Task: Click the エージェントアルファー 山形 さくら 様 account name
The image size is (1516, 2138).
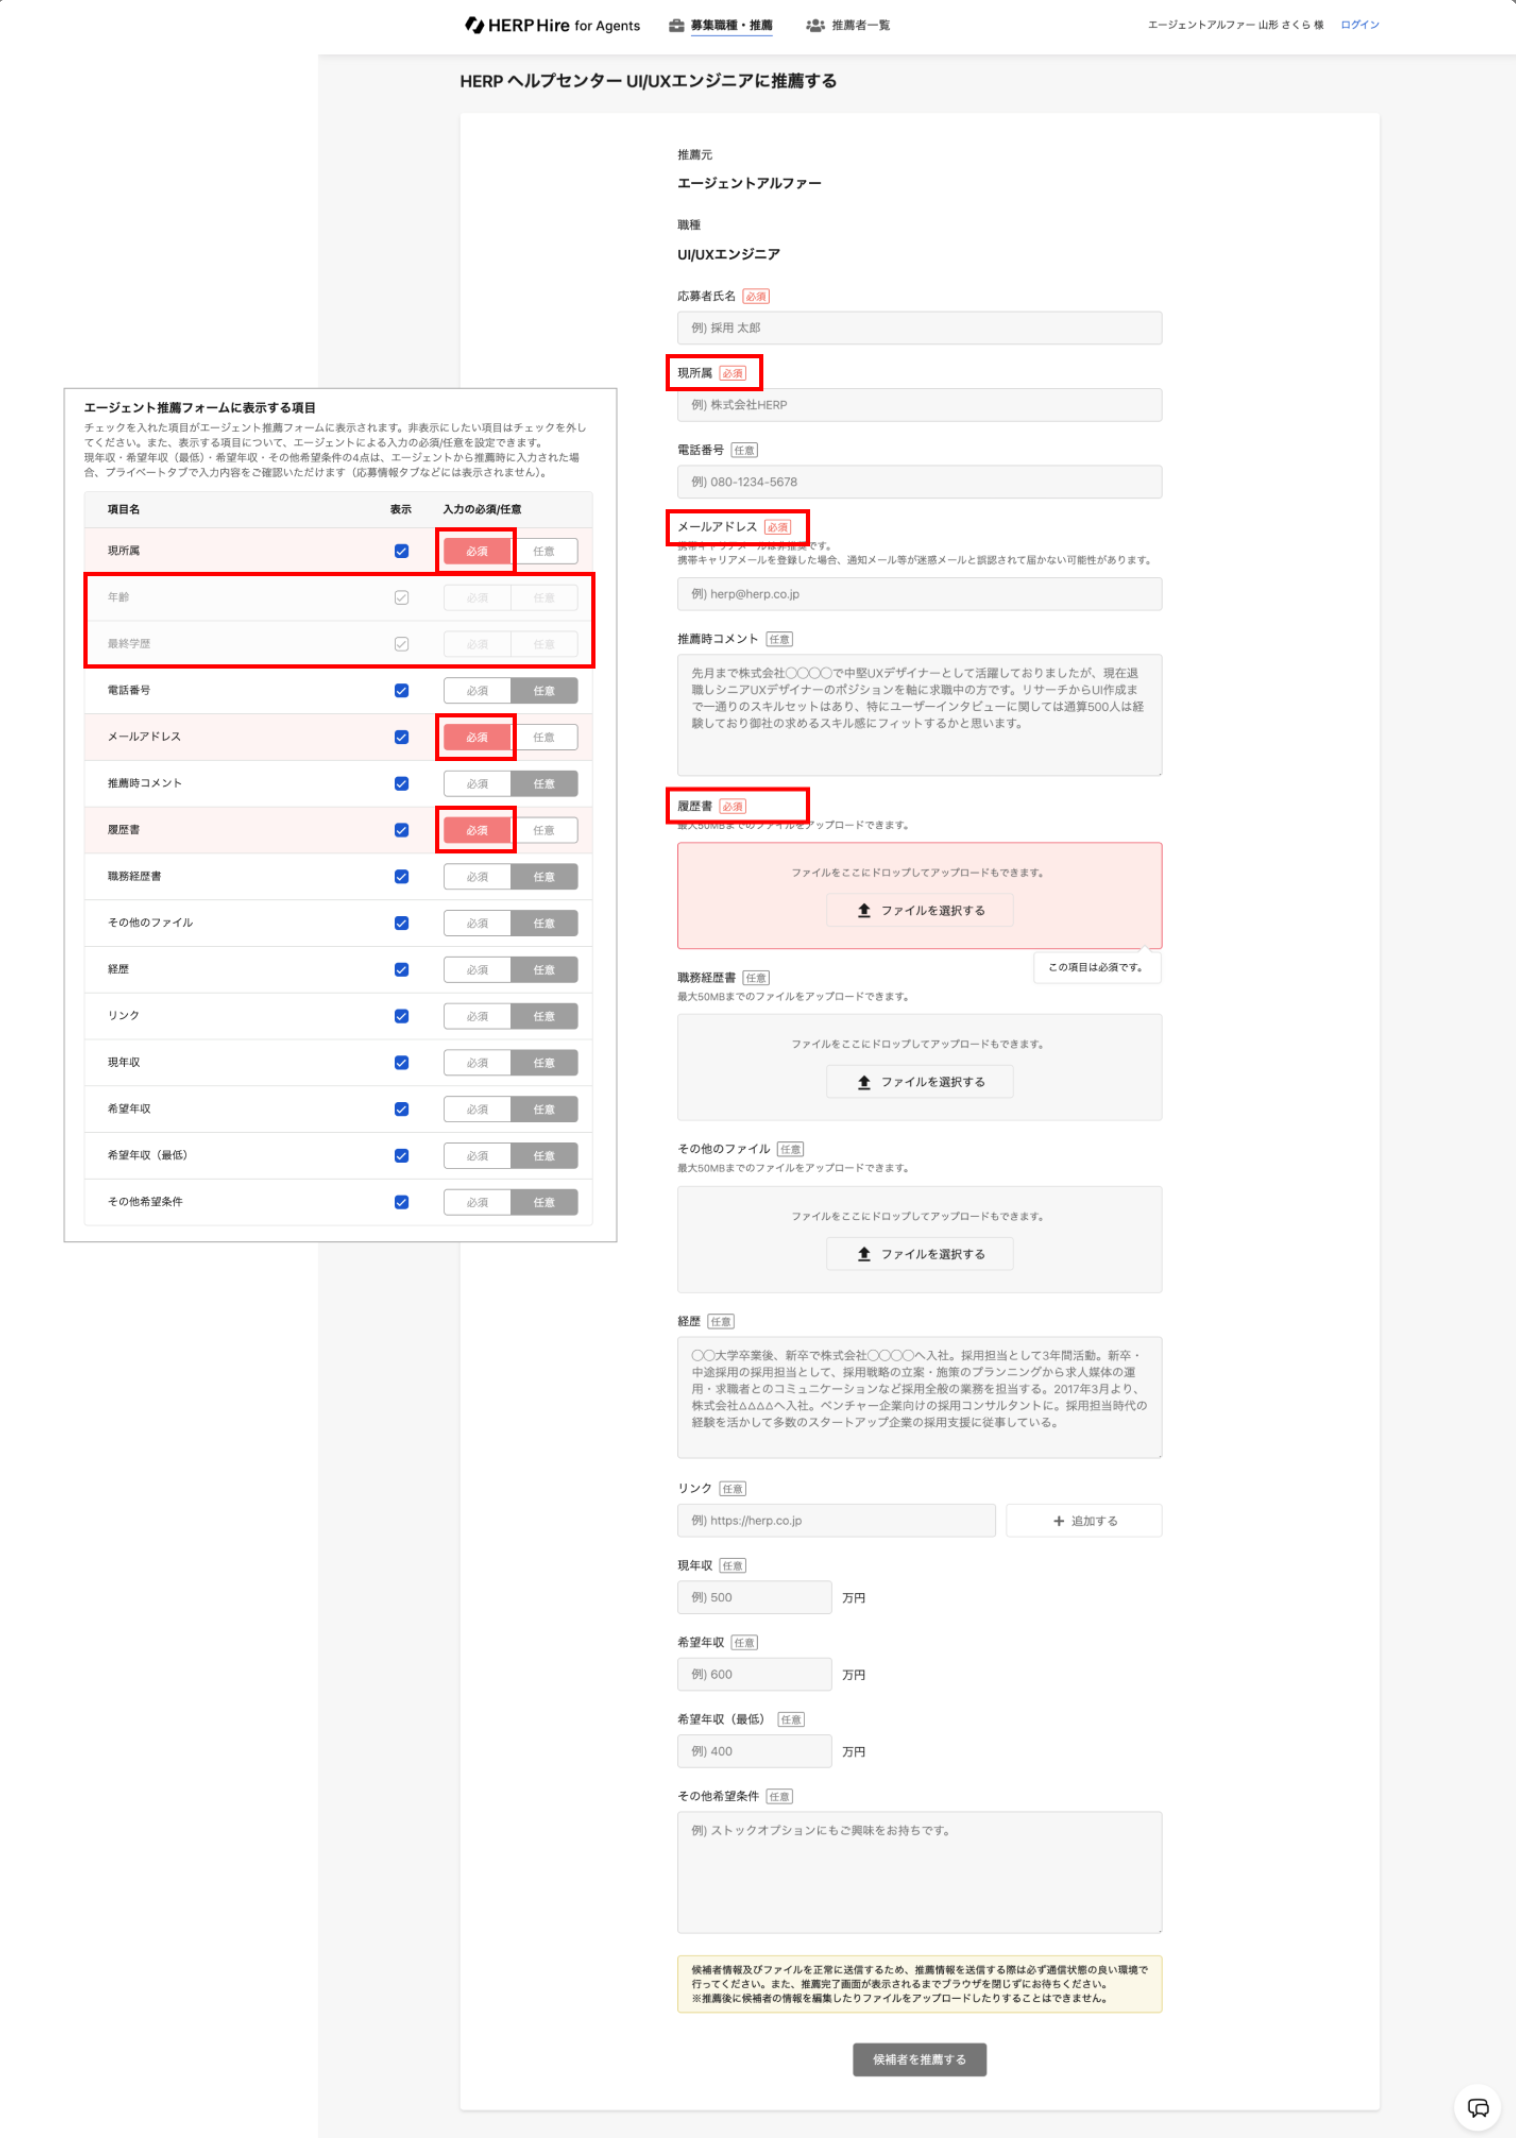Action: (x=1235, y=25)
